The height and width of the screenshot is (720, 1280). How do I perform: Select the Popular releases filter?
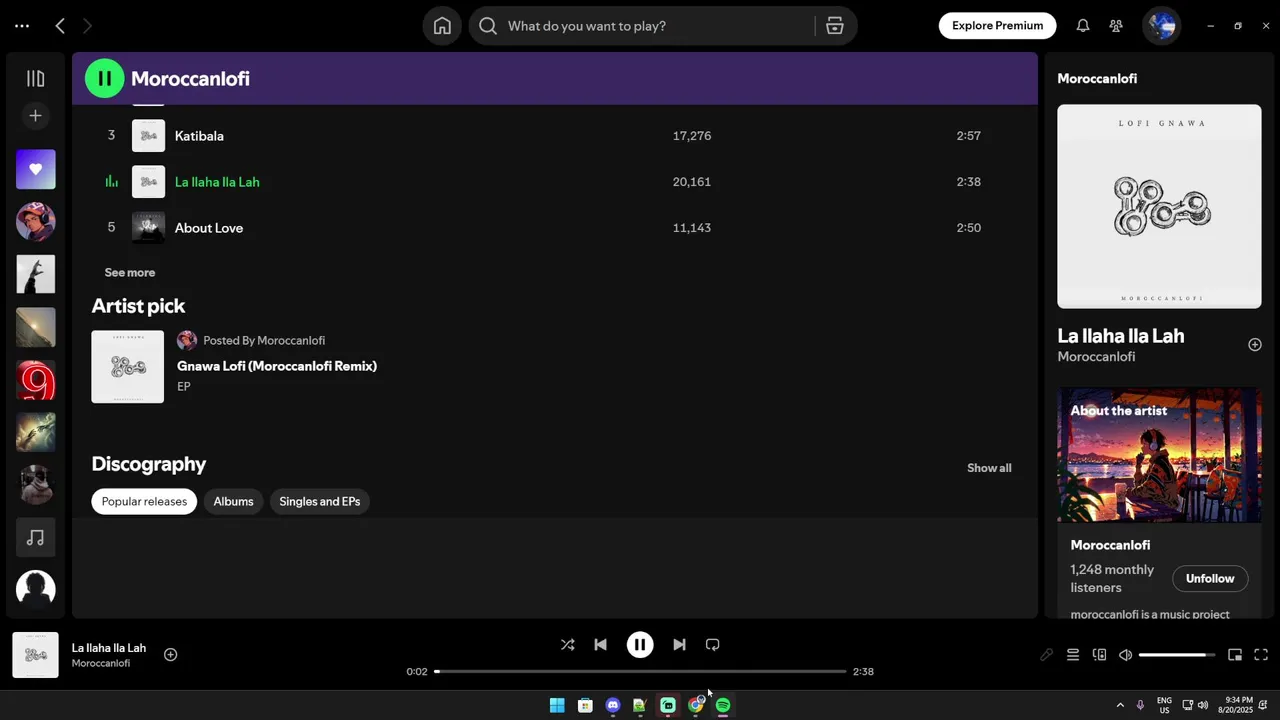[144, 501]
